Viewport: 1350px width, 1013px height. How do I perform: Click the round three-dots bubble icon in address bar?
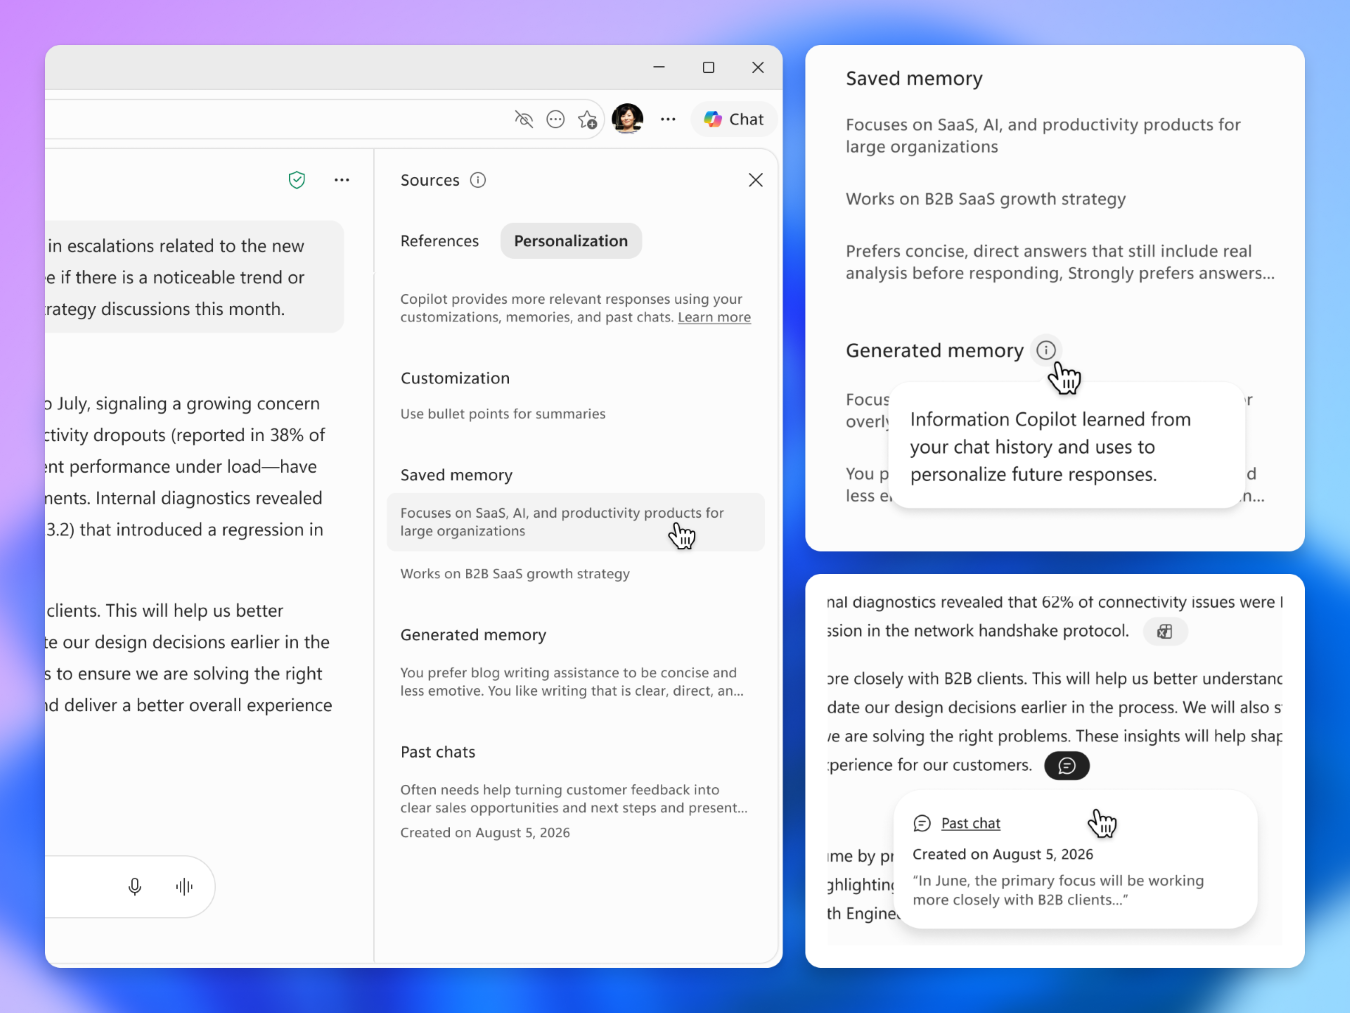(556, 119)
